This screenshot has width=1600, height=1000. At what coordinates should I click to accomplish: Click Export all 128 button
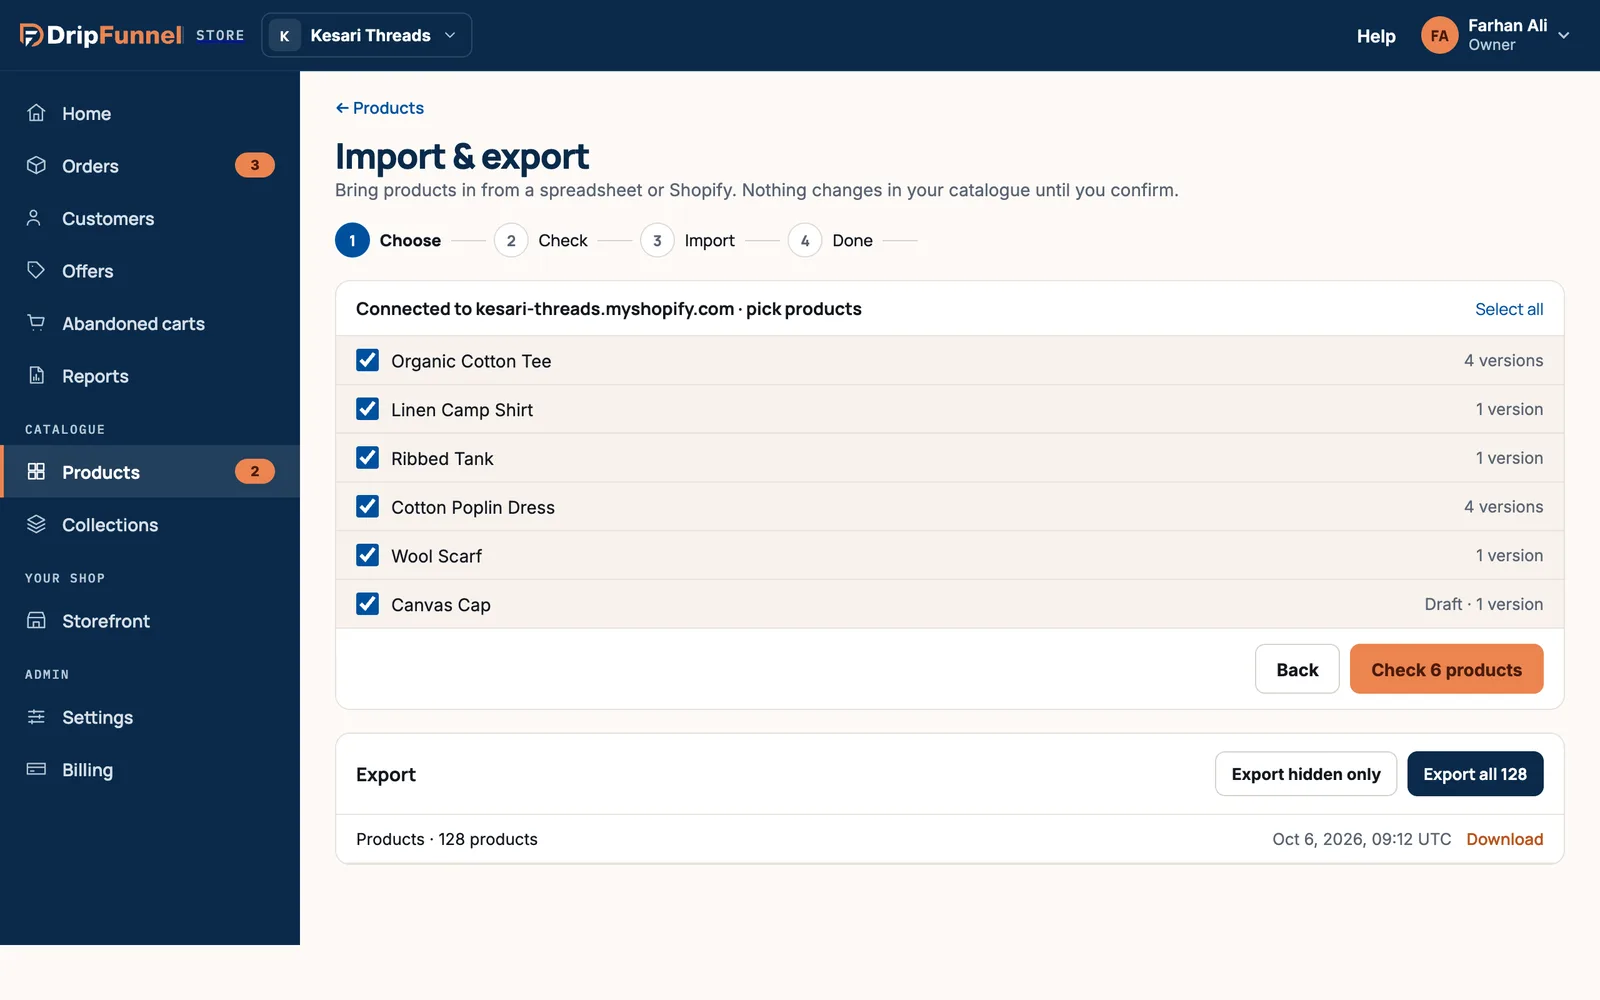[x=1475, y=774]
